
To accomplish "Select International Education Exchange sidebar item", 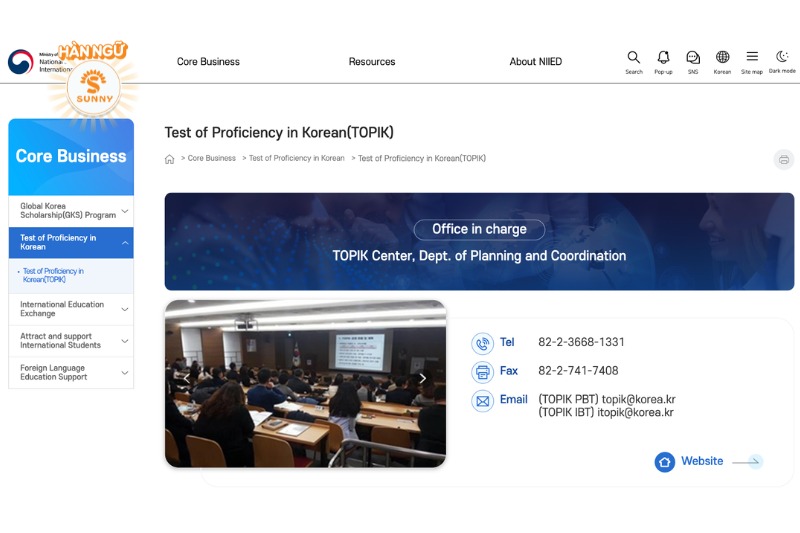I will [x=71, y=309].
